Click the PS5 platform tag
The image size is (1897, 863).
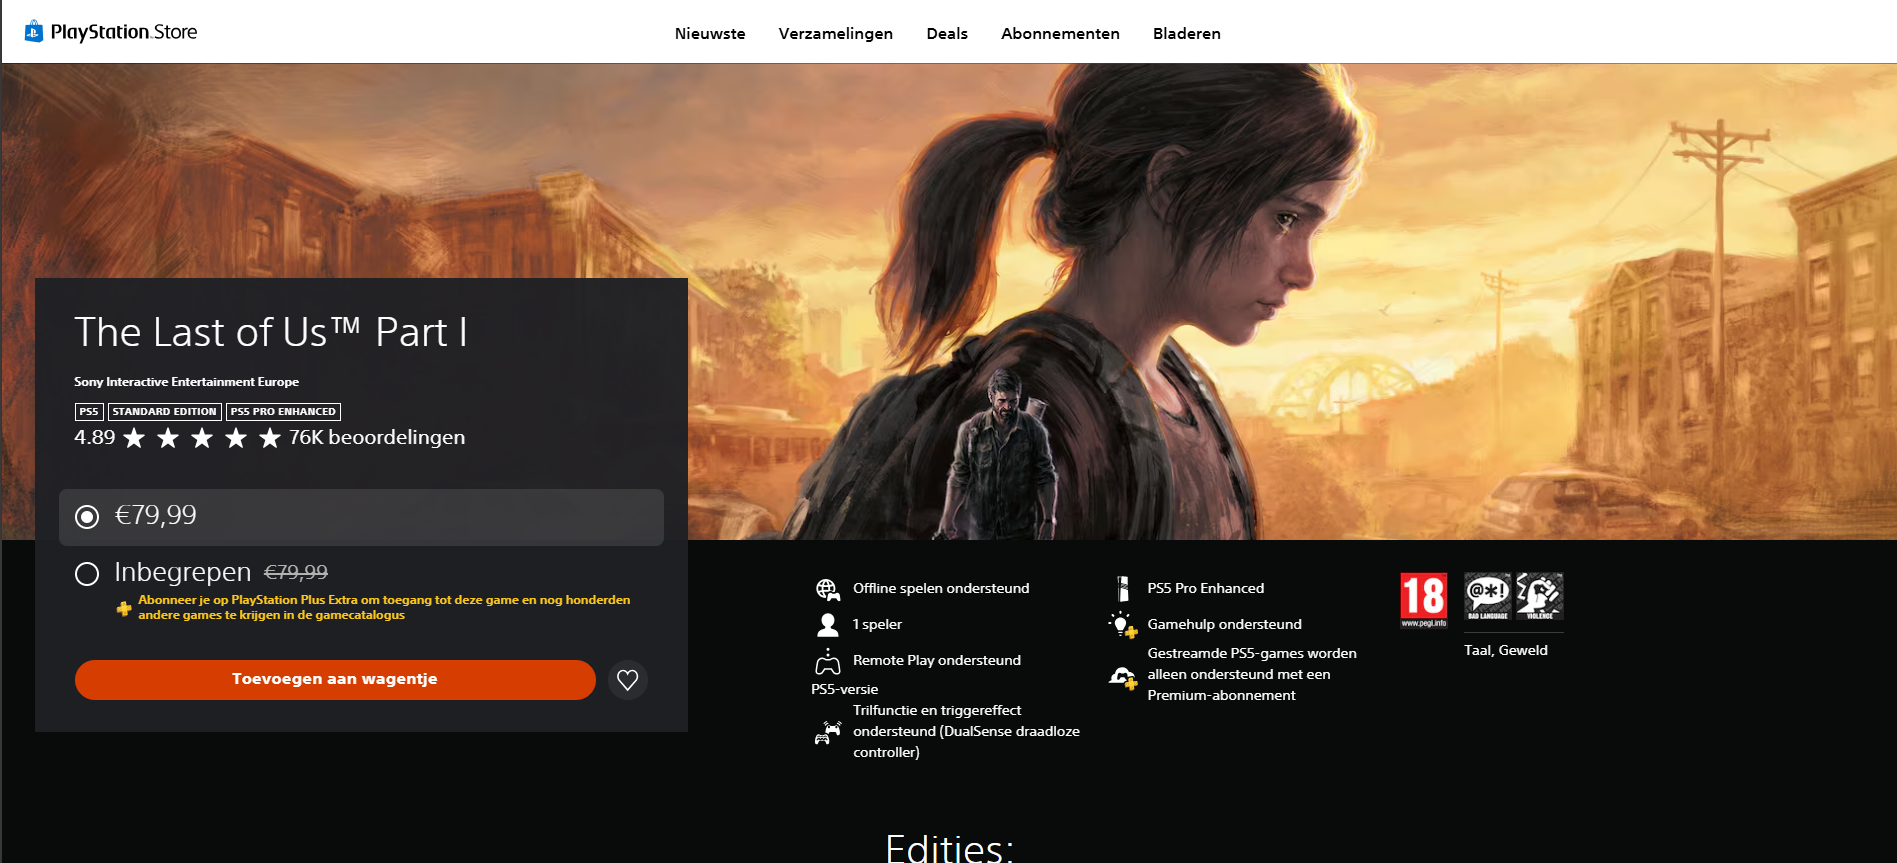point(89,412)
